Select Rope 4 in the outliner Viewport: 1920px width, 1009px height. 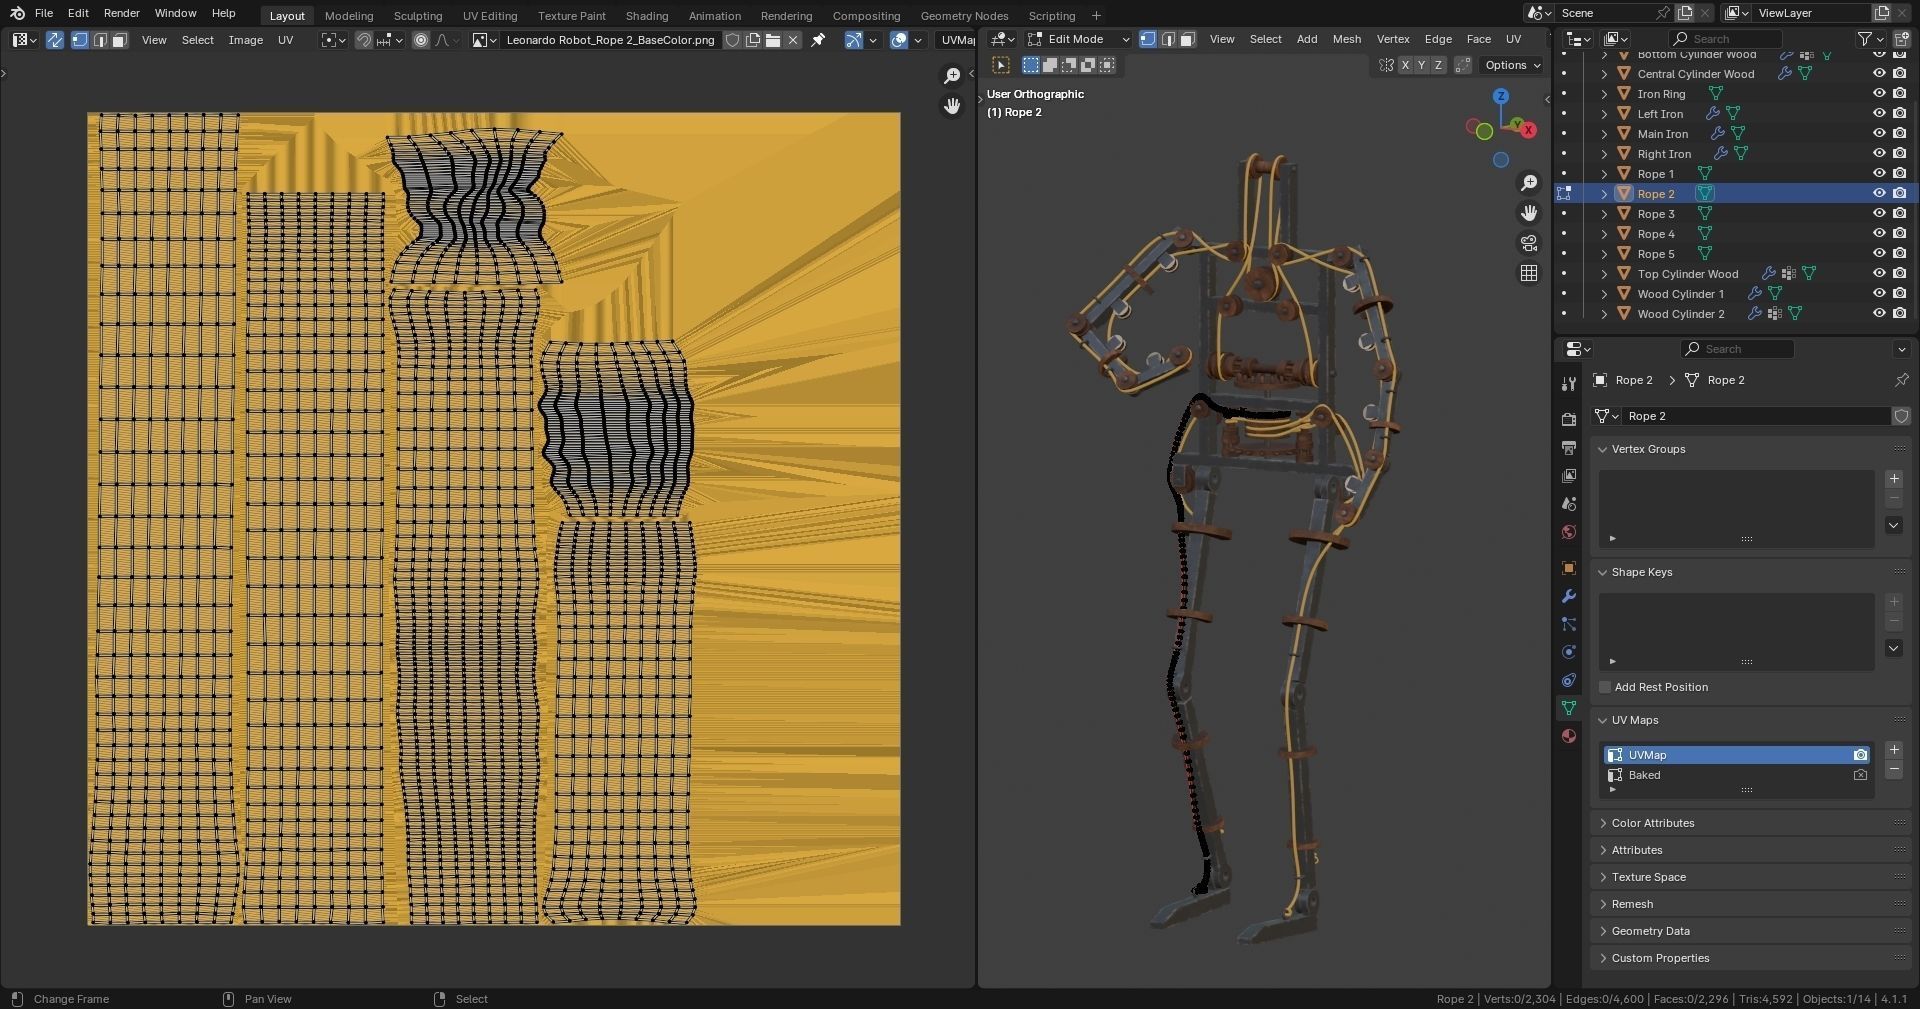[1655, 234]
